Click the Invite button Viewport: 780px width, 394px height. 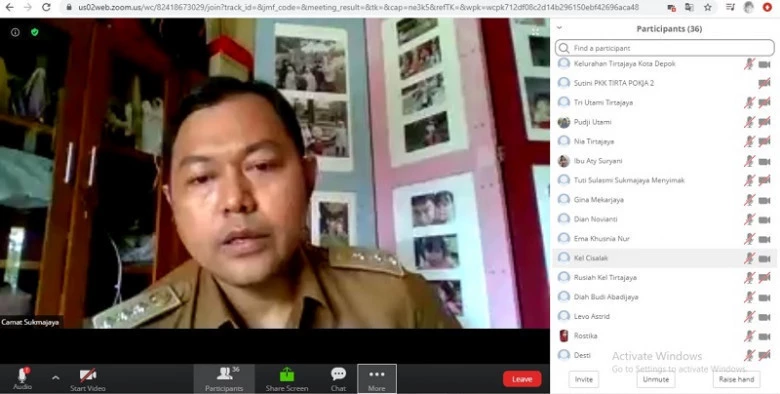coord(584,379)
